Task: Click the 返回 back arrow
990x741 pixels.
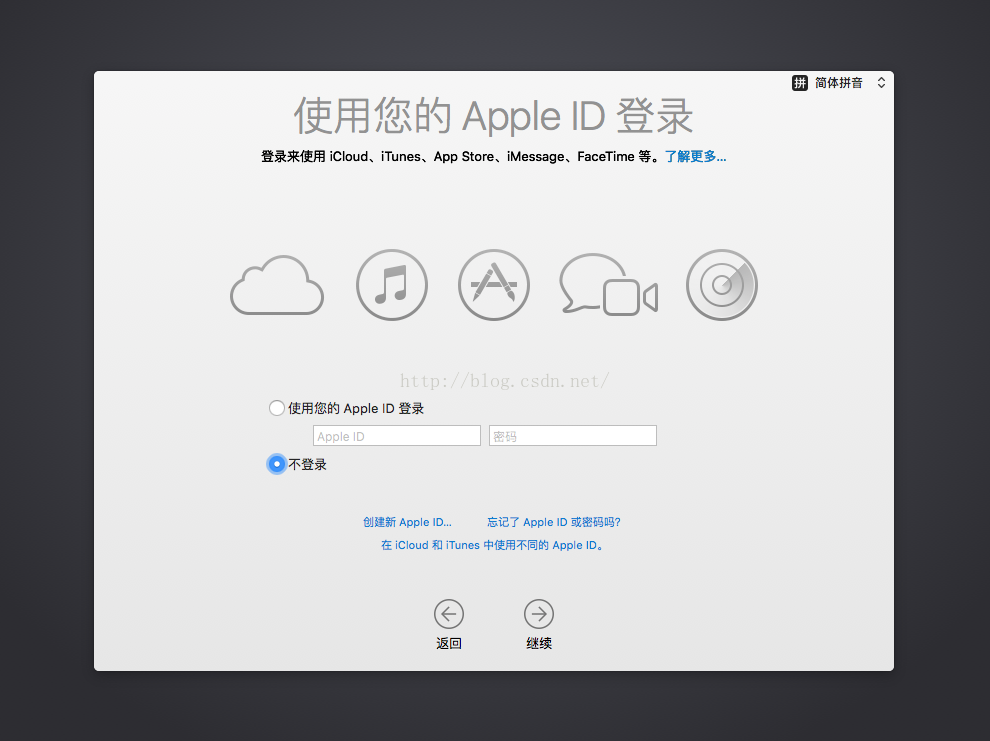Action: coord(449,614)
